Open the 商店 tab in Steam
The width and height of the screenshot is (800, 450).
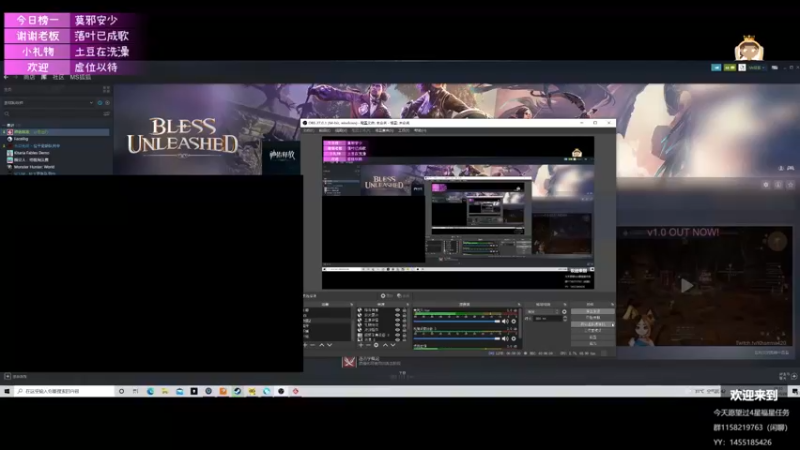pyautogui.click(x=29, y=78)
